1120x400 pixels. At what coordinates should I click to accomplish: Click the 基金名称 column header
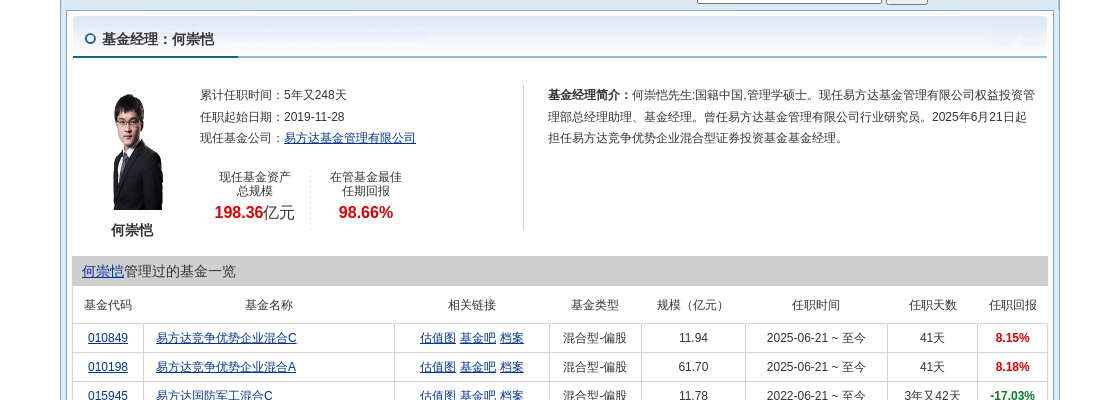pos(269,305)
